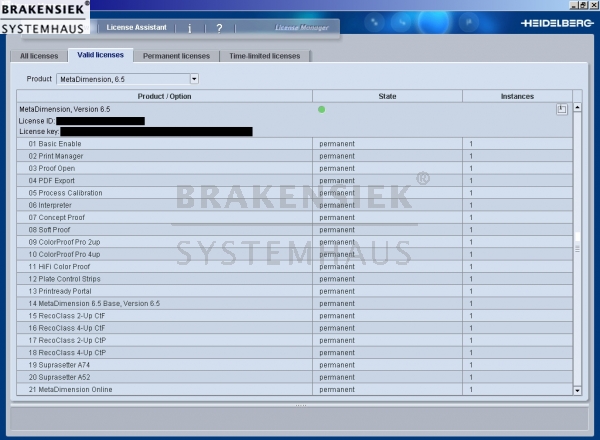Close the License Manager window
The height and width of the screenshot is (440, 600).
click(593, 5)
